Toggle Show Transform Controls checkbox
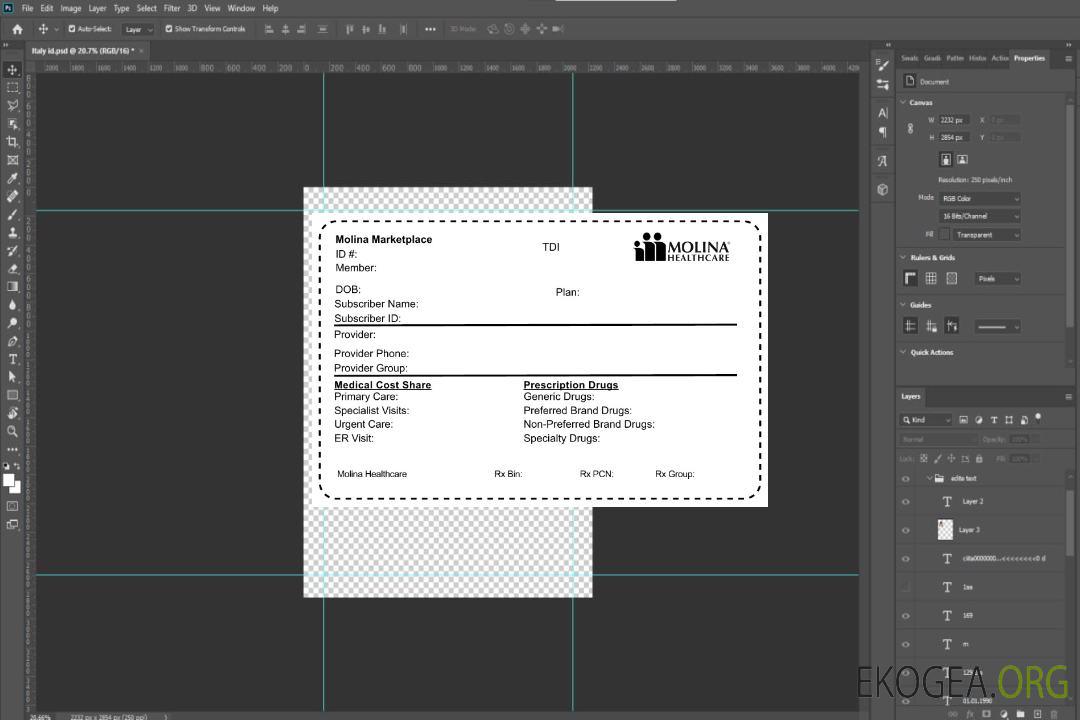Image resolution: width=1080 pixels, height=720 pixels. pos(169,29)
